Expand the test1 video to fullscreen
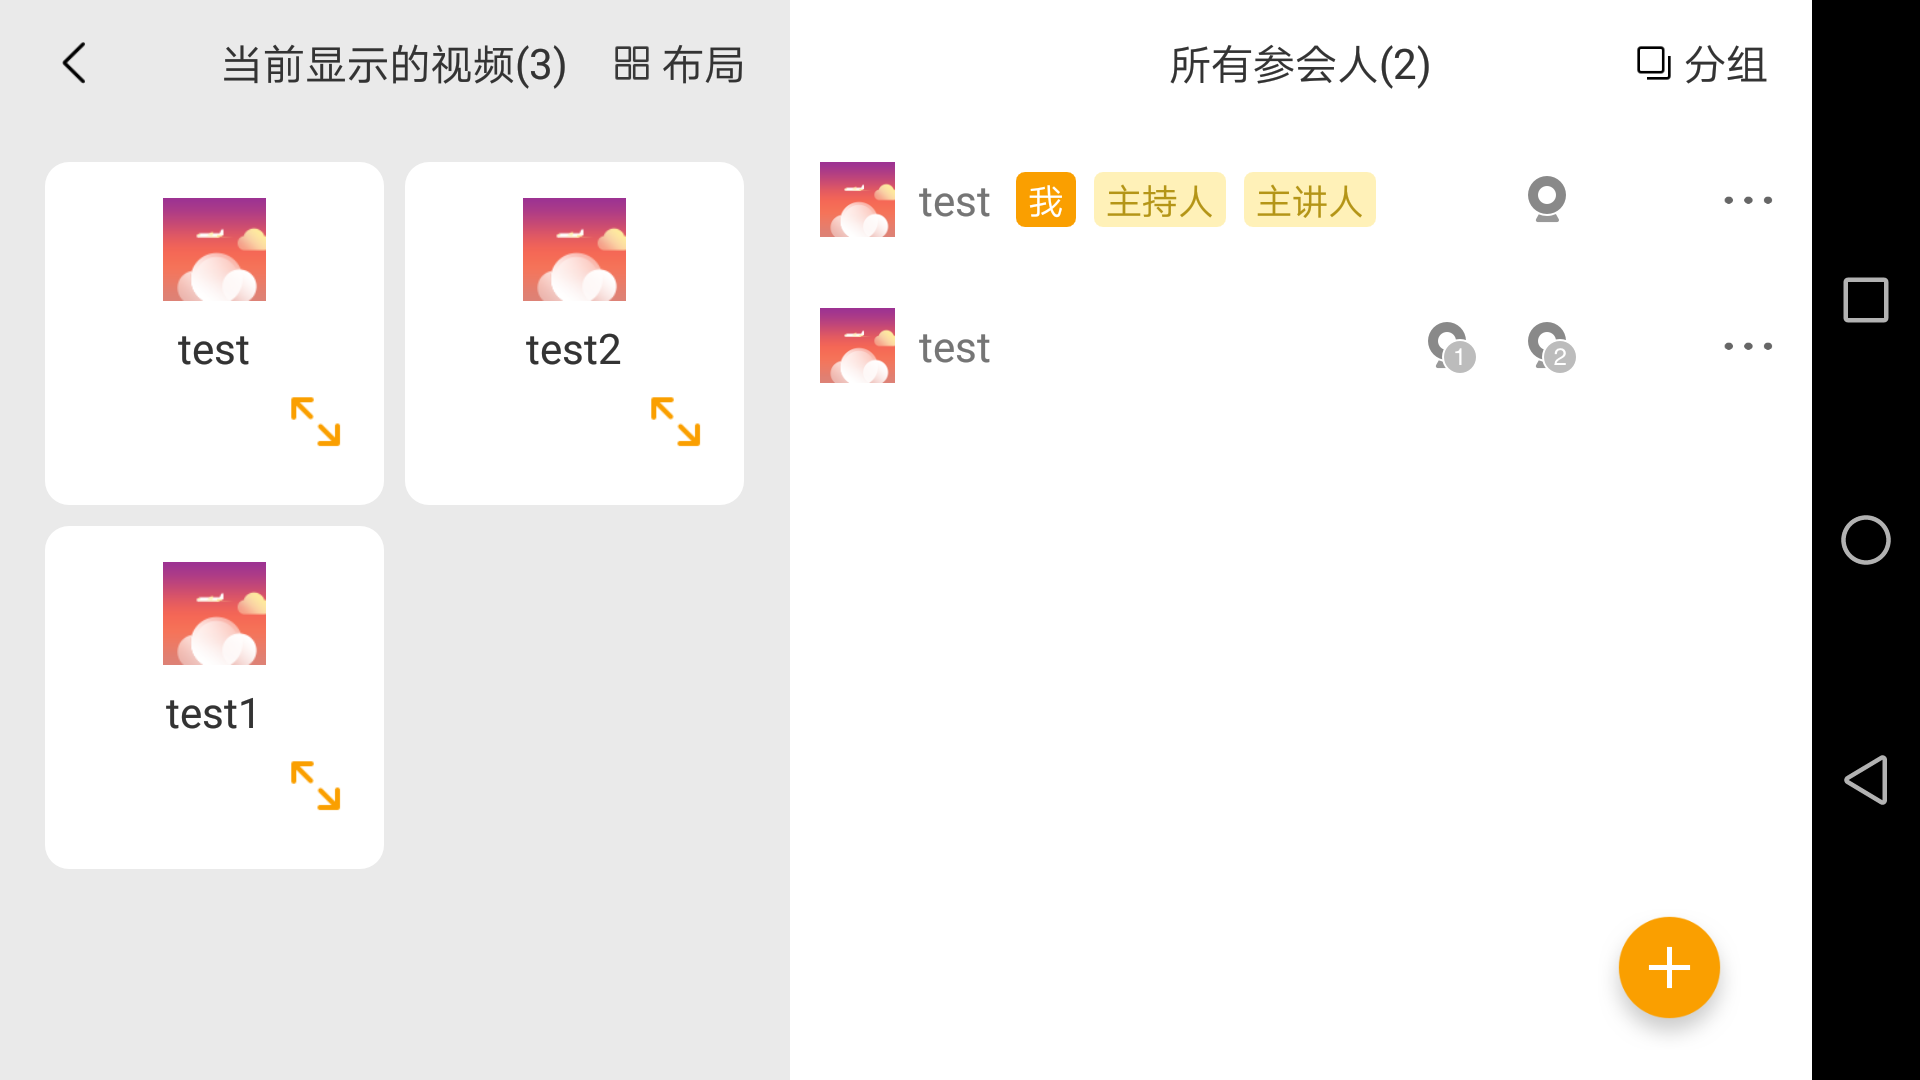Screen dimensions: 1920x1080 [316, 787]
